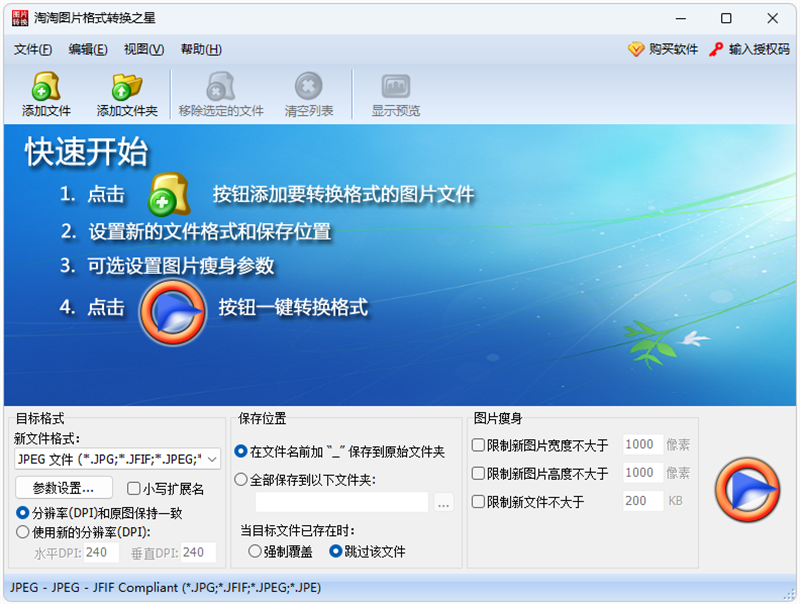Click the 移除选定的文件 toolbar icon

220,86
